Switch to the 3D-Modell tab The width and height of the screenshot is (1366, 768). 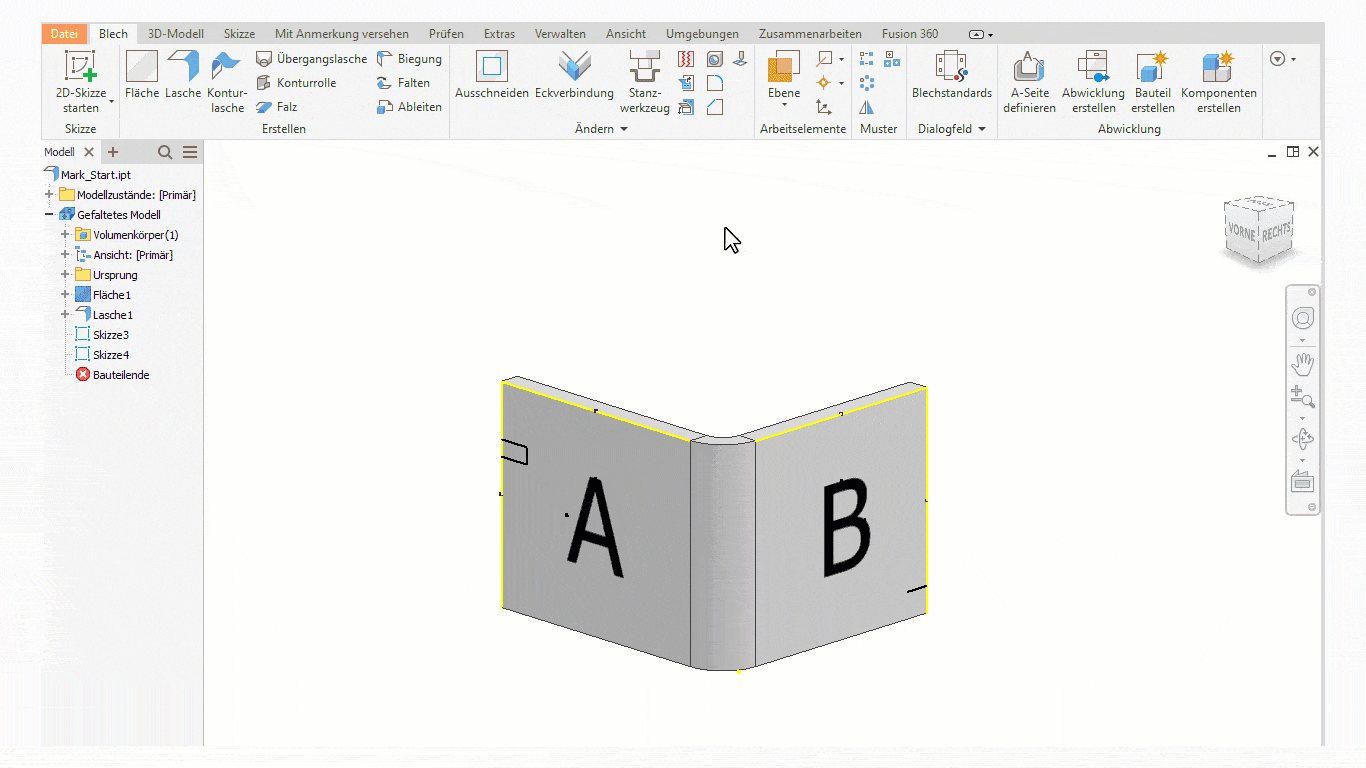175,34
